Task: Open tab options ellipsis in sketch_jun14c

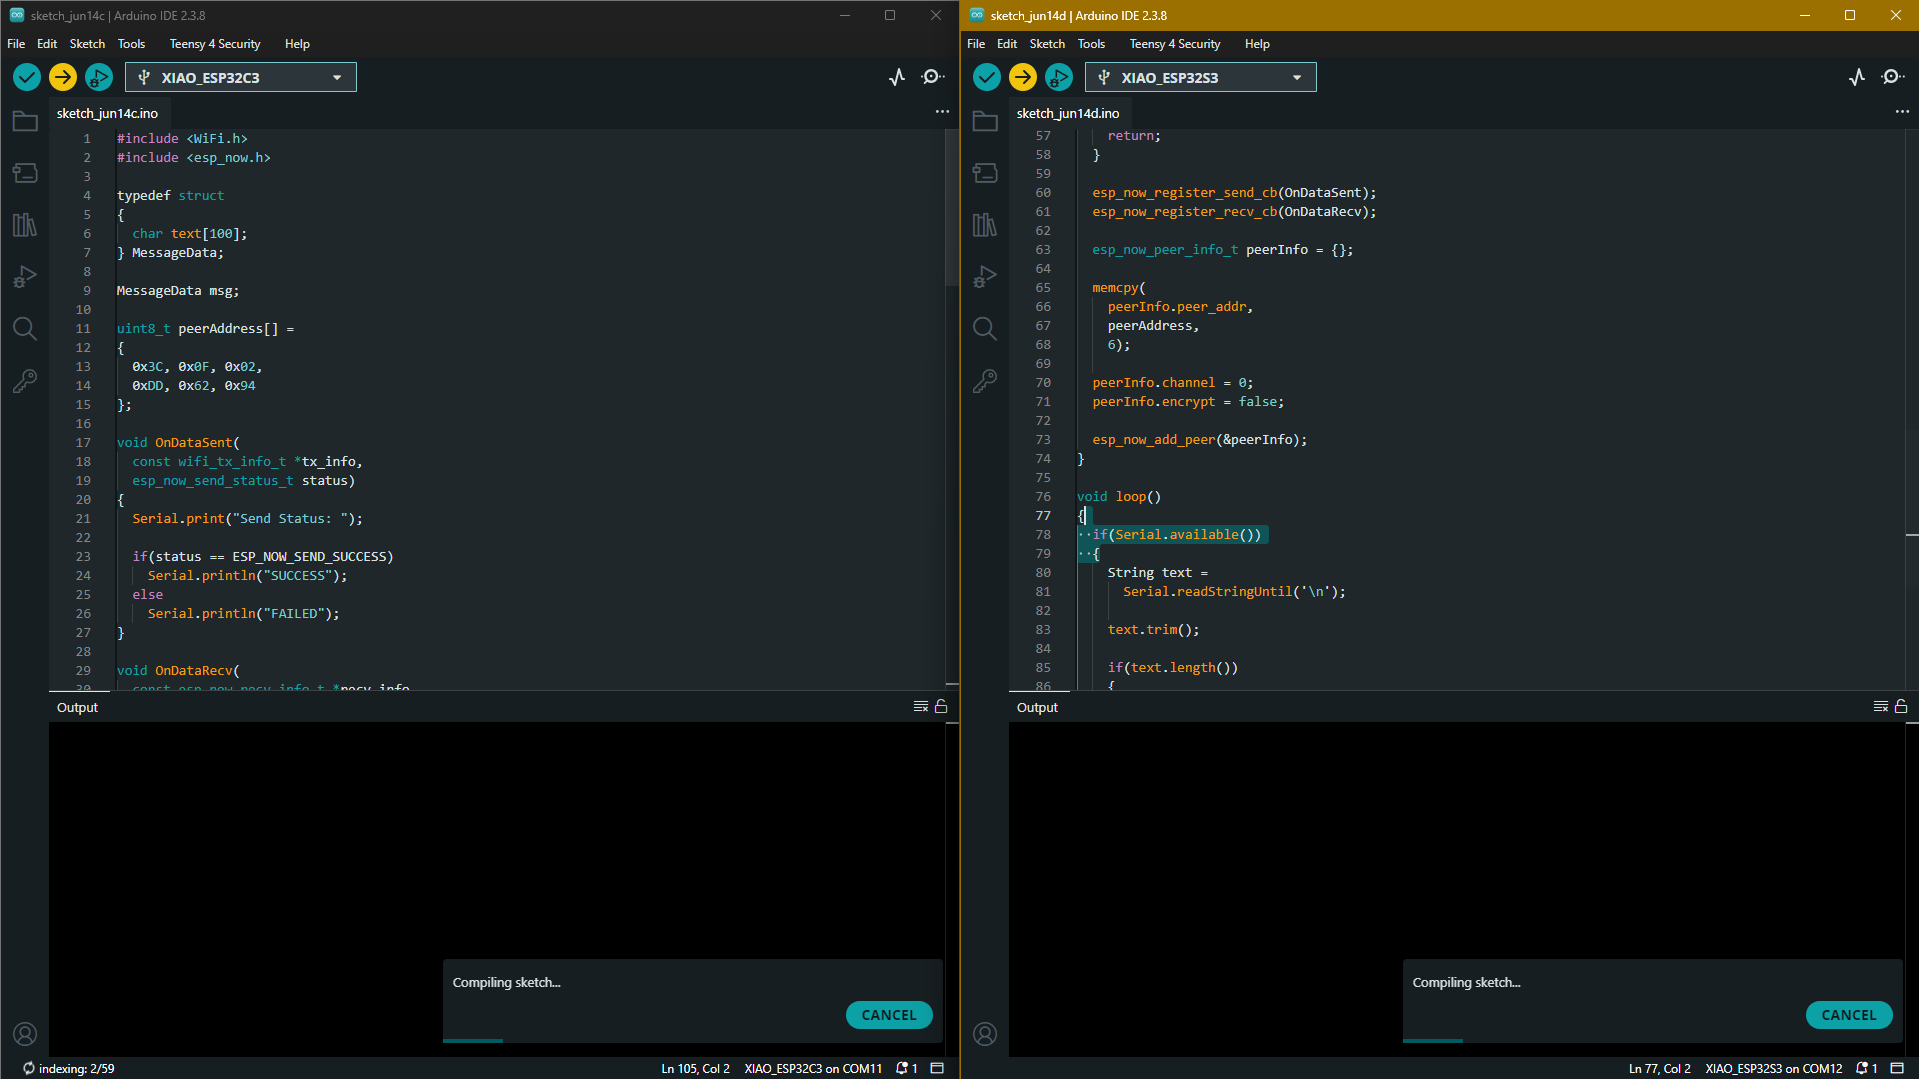Action: coord(942,112)
